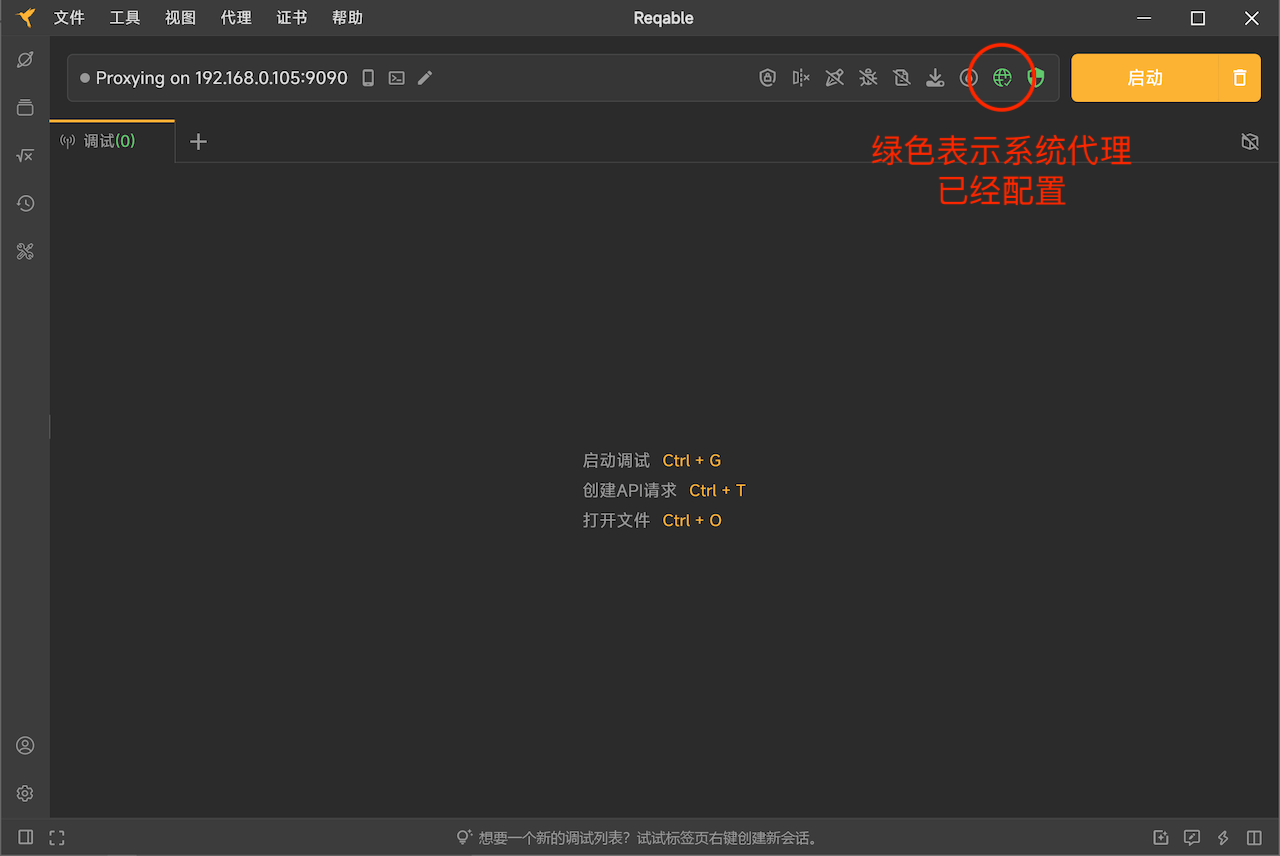Click the feedback chat icon in status bar
Image resolution: width=1280 pixels, height=856 pixels.
(x=1192, y=838)
